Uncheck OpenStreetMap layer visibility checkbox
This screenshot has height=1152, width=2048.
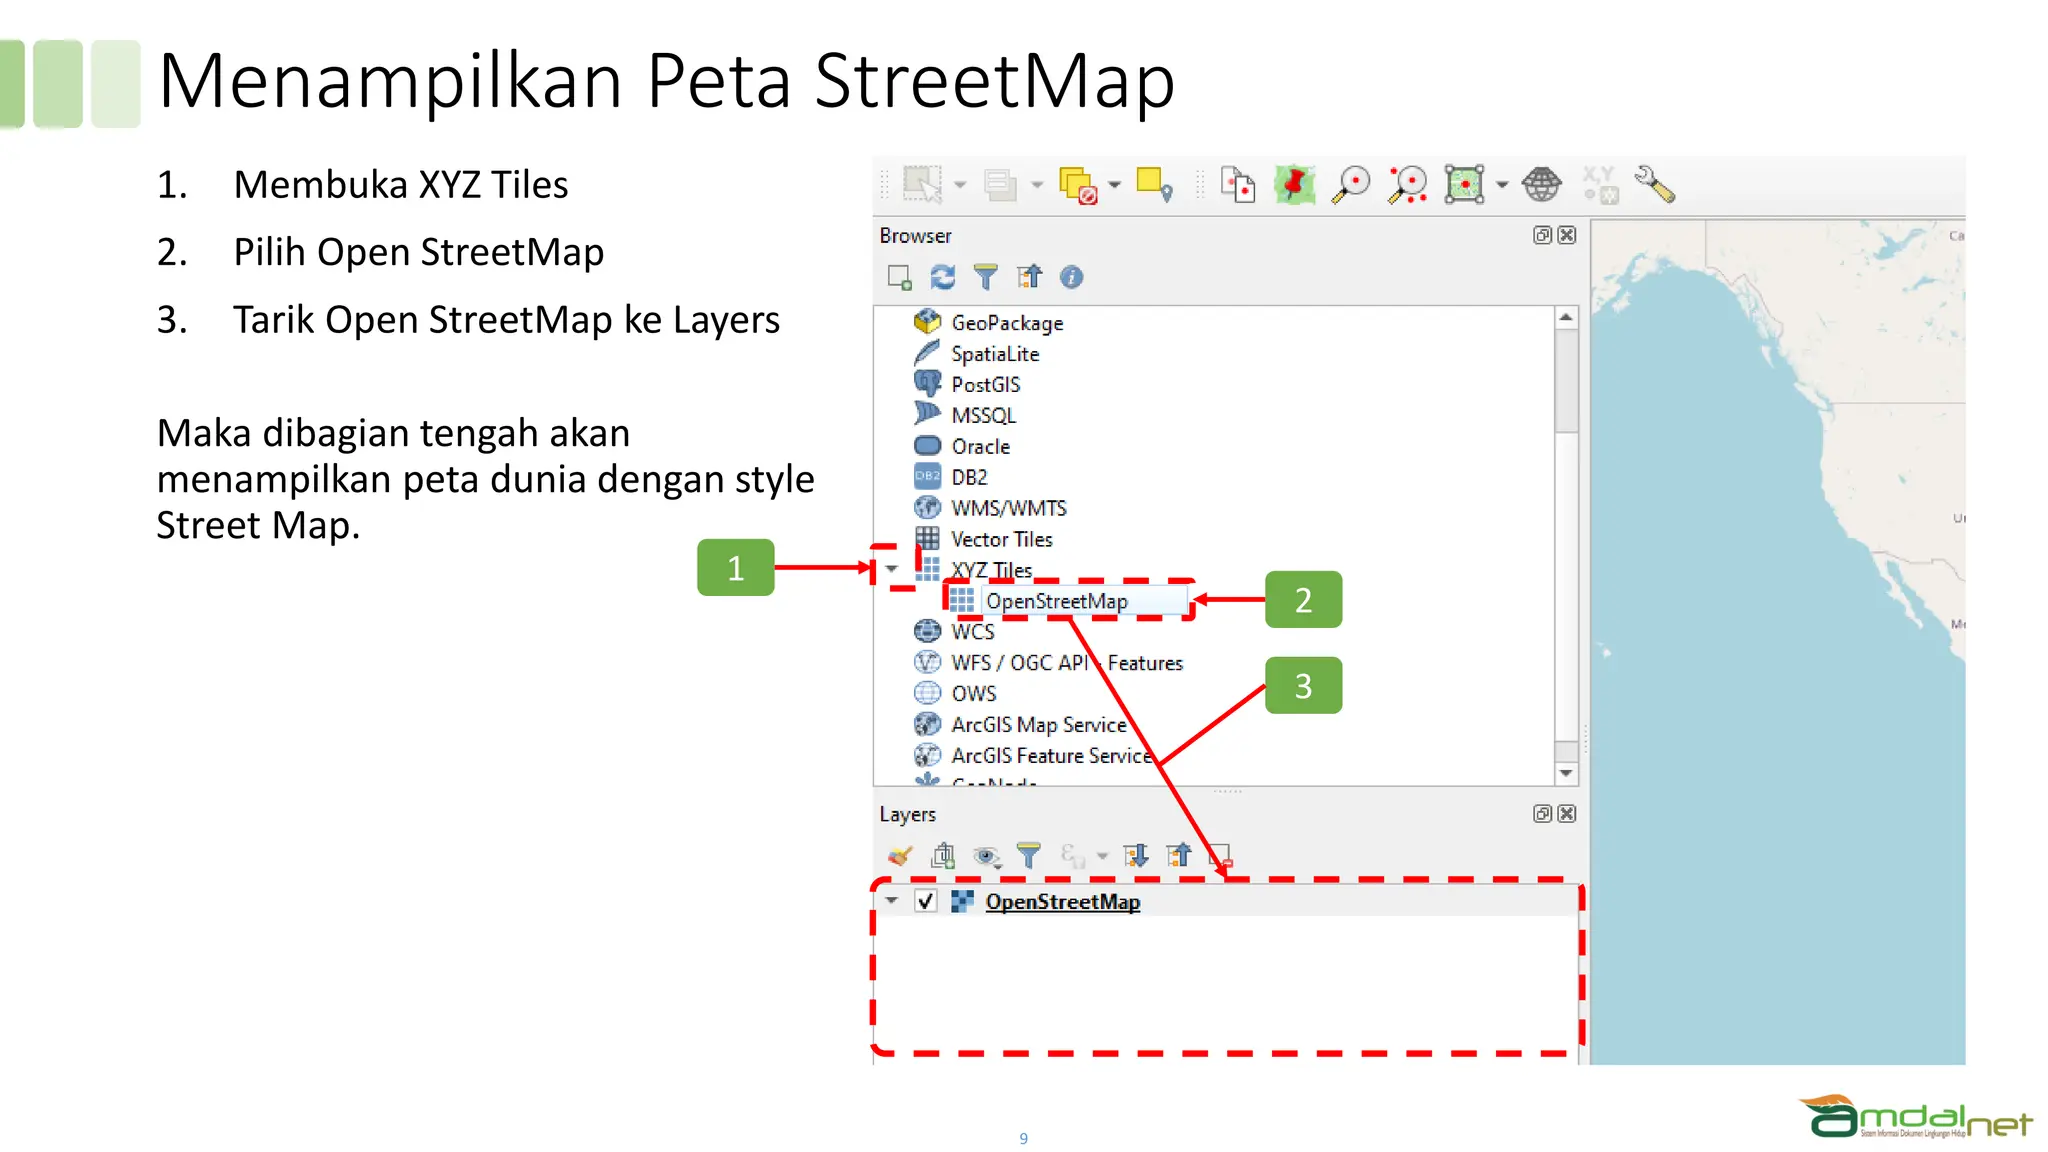point(926,901)
